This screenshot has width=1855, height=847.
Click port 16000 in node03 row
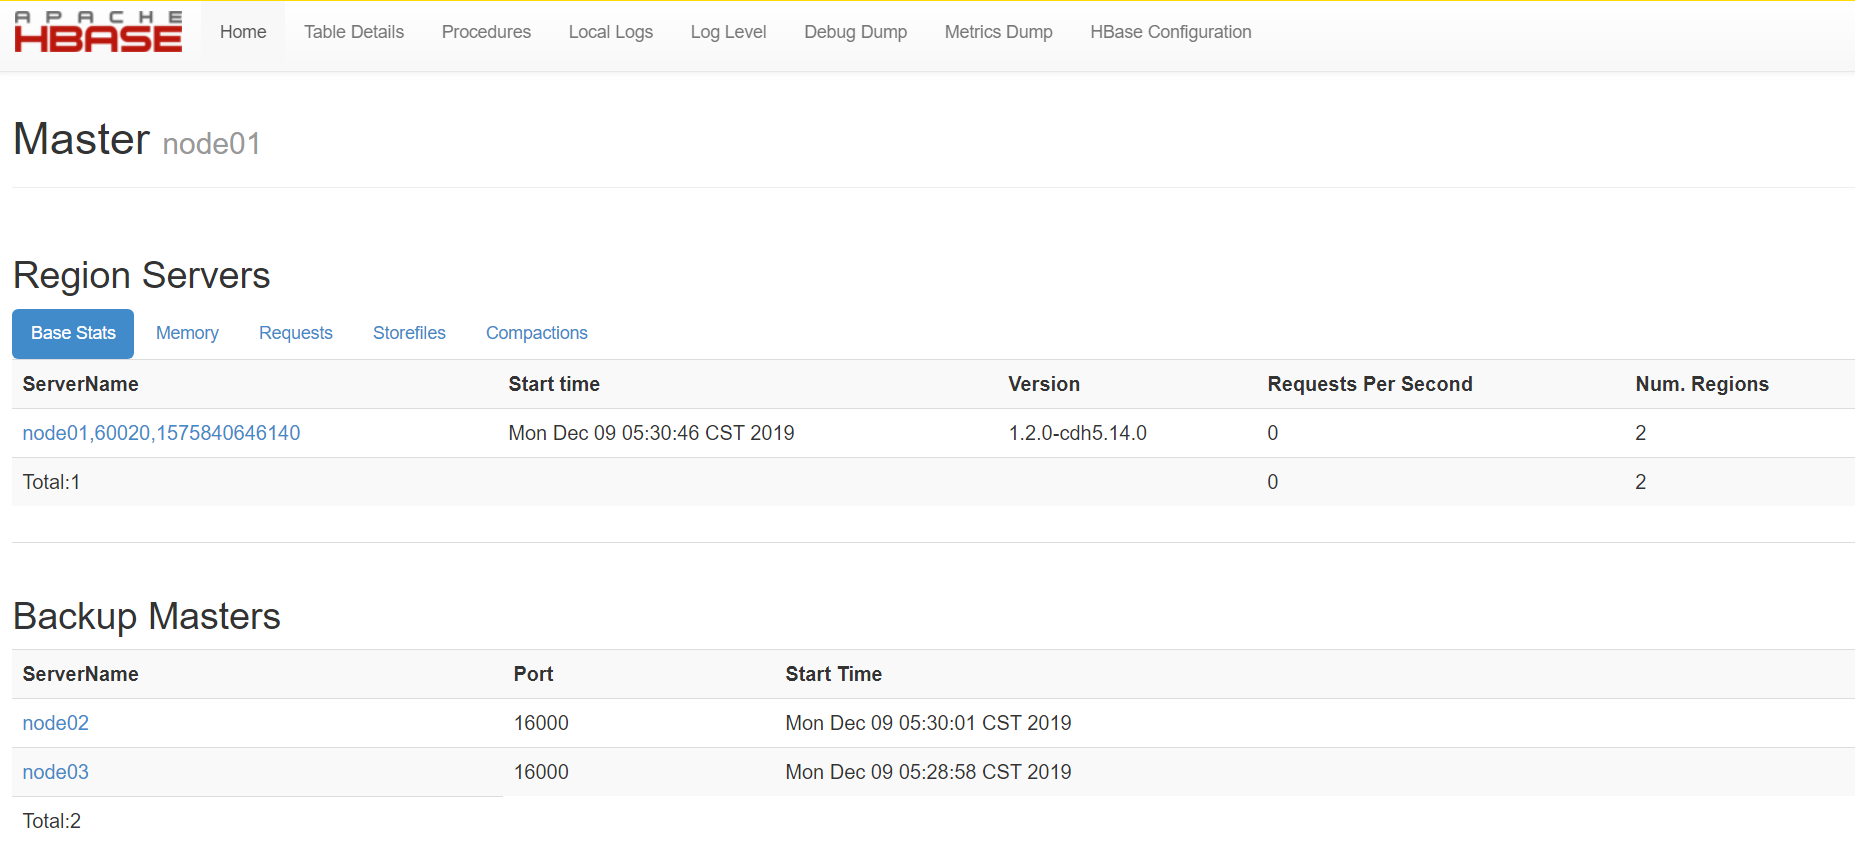coord(541,772)
